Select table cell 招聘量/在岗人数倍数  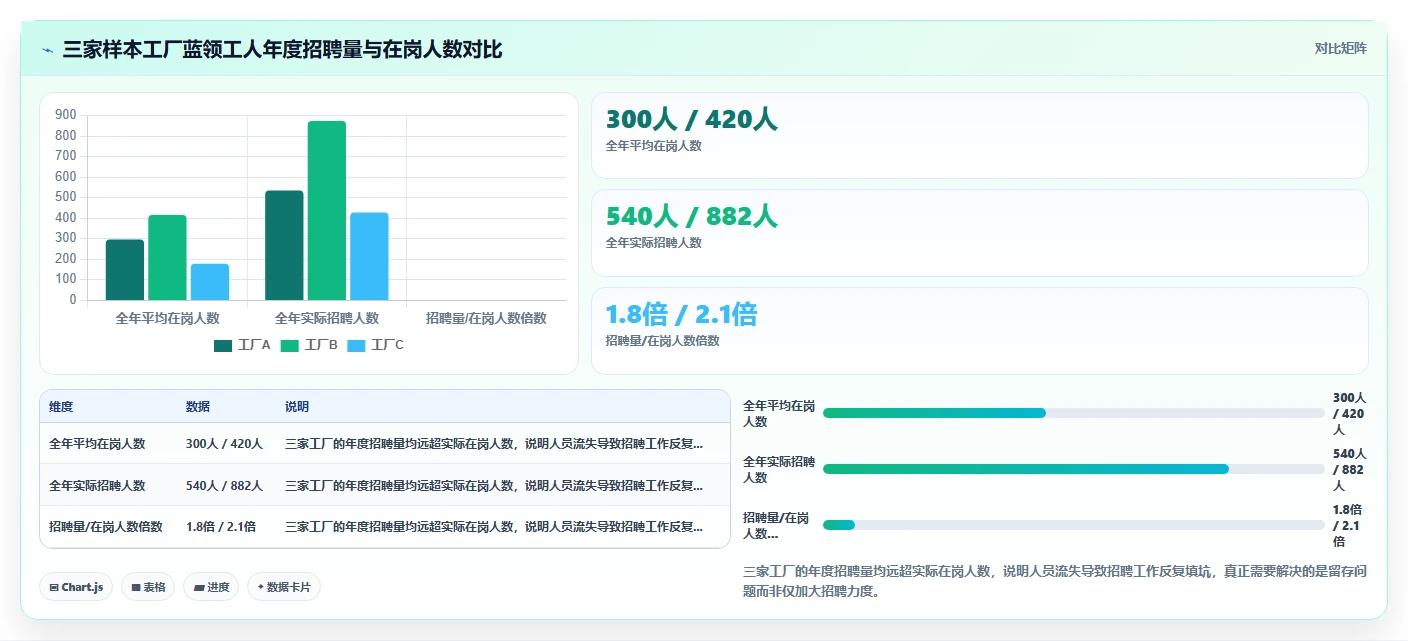point(106,527)
